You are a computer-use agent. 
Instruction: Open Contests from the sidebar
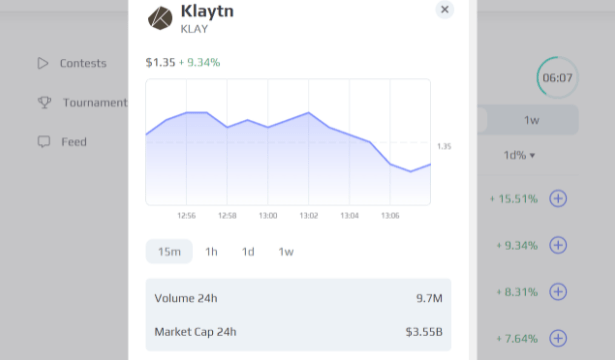tap(83, 63)
